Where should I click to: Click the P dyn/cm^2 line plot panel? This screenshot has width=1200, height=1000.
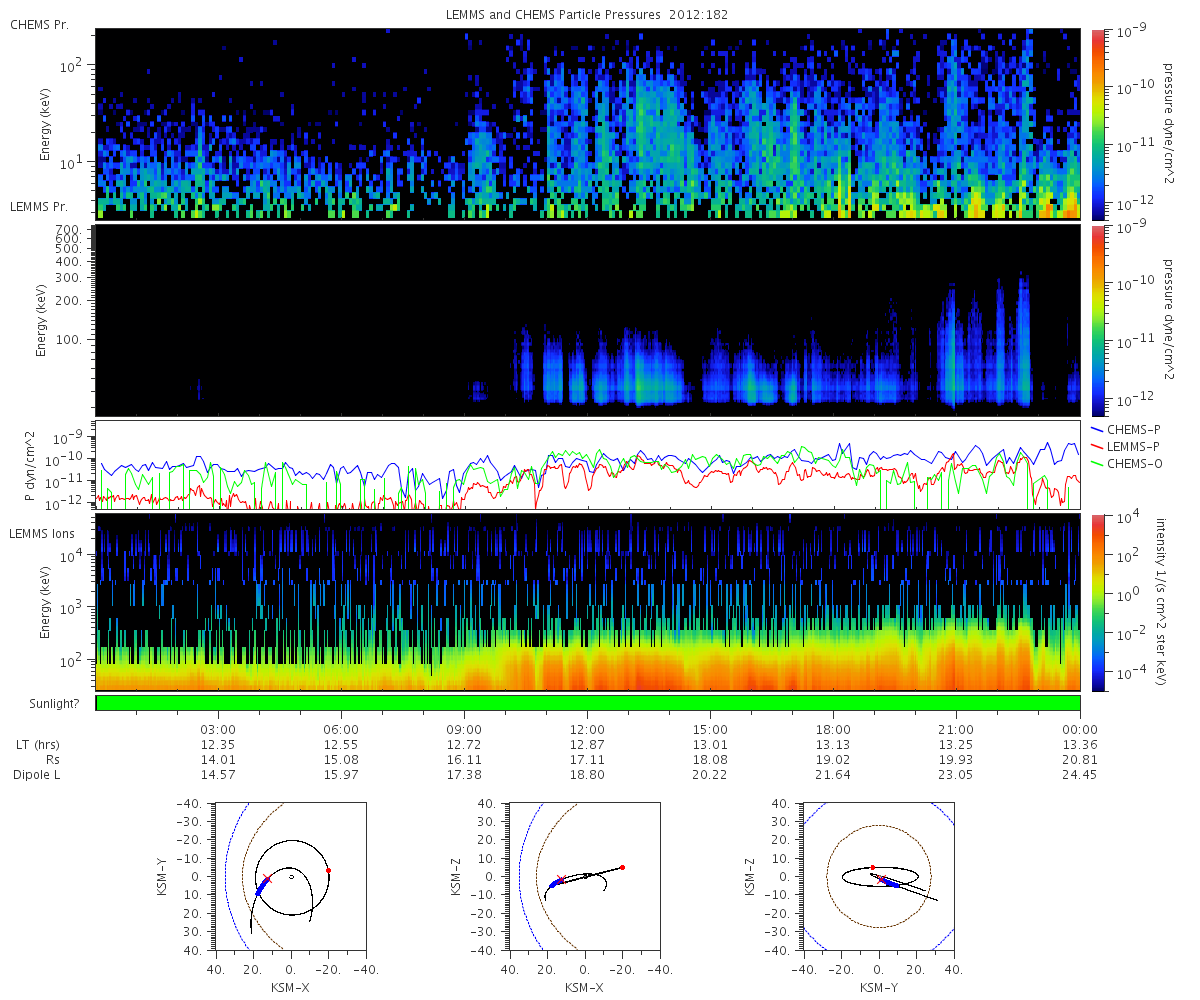point(588,465)
